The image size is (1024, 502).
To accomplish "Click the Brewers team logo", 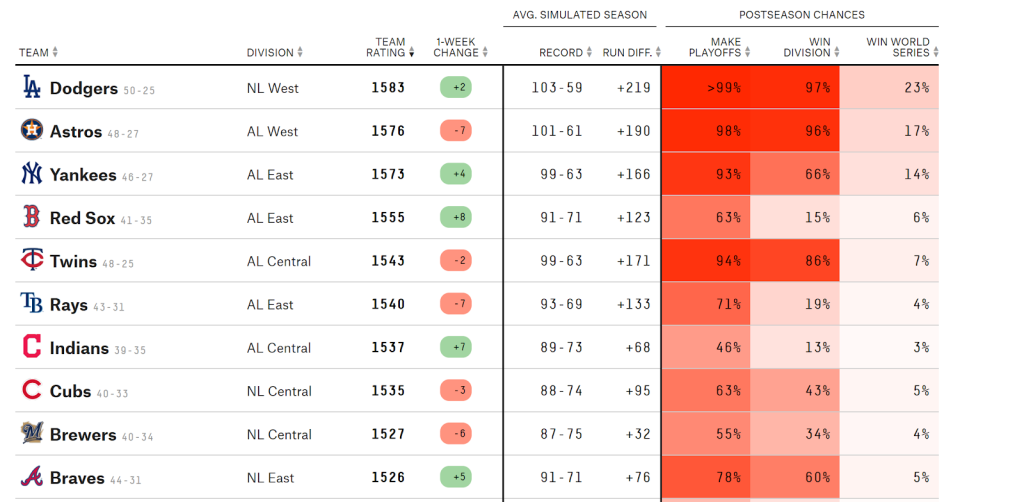I will (32, 434).
